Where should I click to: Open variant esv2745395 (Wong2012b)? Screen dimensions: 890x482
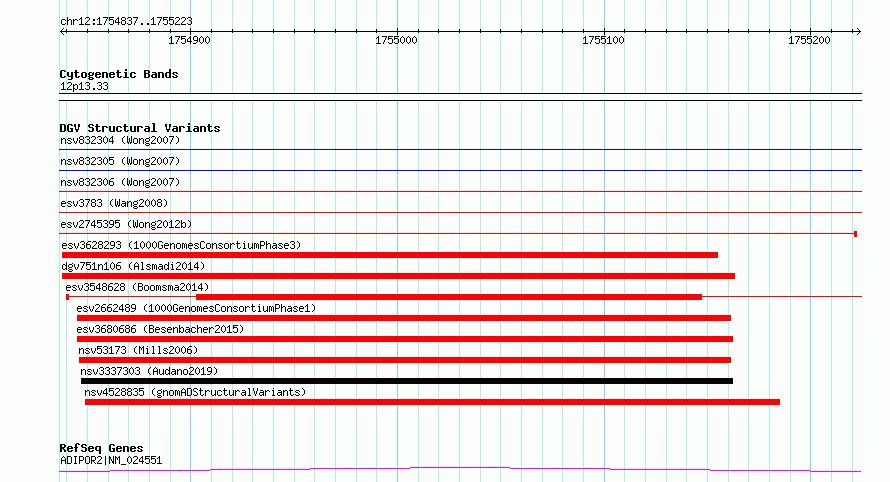126,224
